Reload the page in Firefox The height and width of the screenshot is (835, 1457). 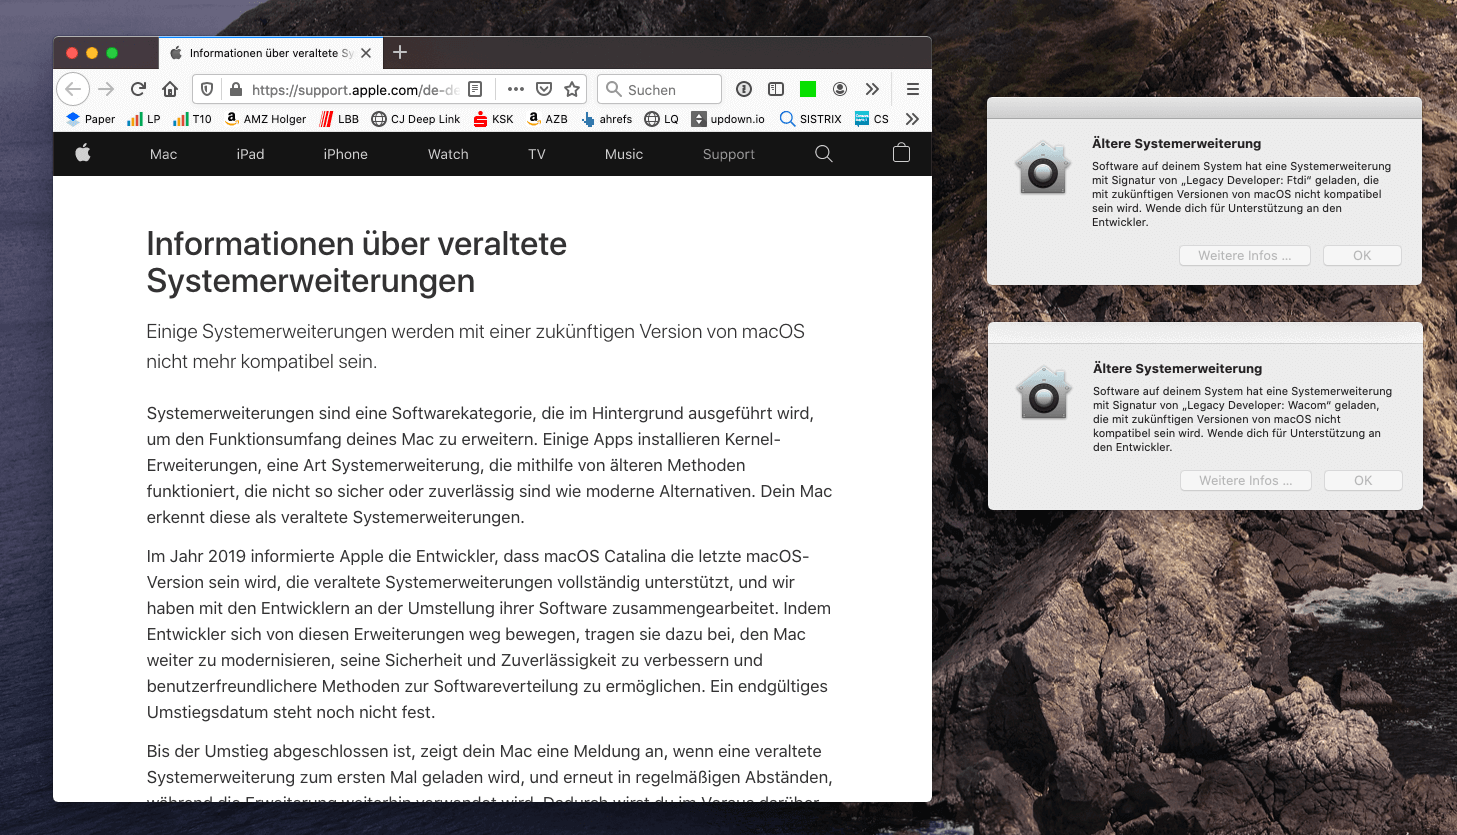[x=138, y=89]
